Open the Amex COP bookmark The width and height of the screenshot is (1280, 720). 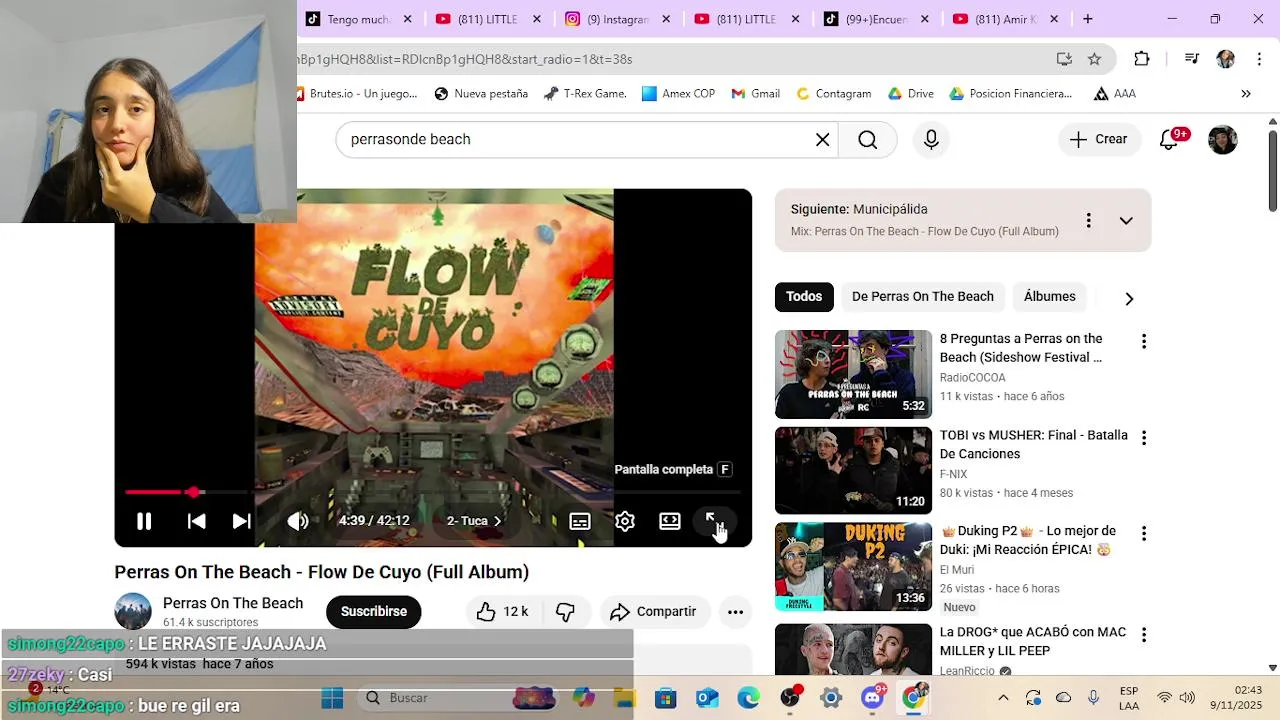679,94
